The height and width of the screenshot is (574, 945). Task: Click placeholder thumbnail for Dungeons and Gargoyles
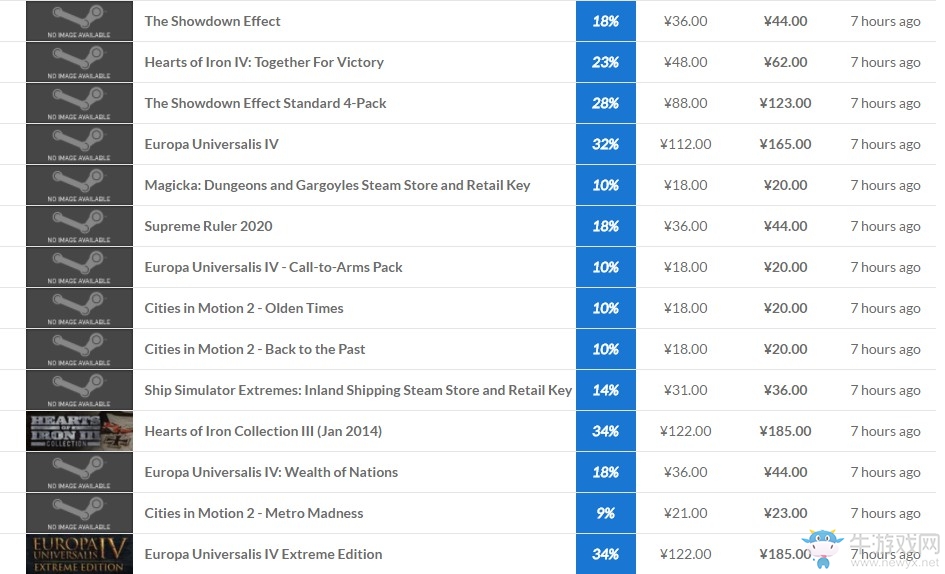(x=80, y=185)
